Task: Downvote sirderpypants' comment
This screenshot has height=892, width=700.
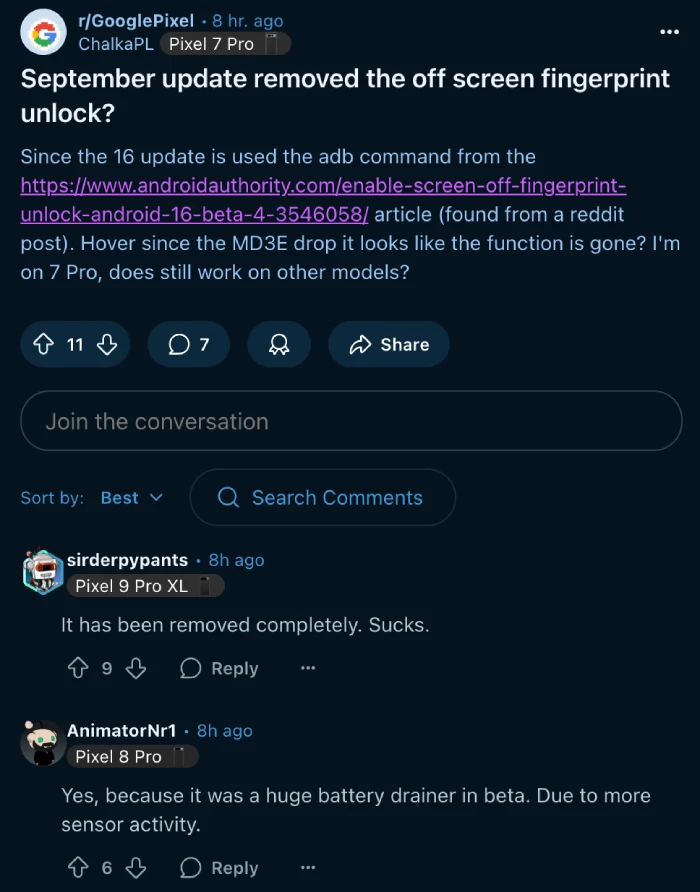Action: click(136, 669)
